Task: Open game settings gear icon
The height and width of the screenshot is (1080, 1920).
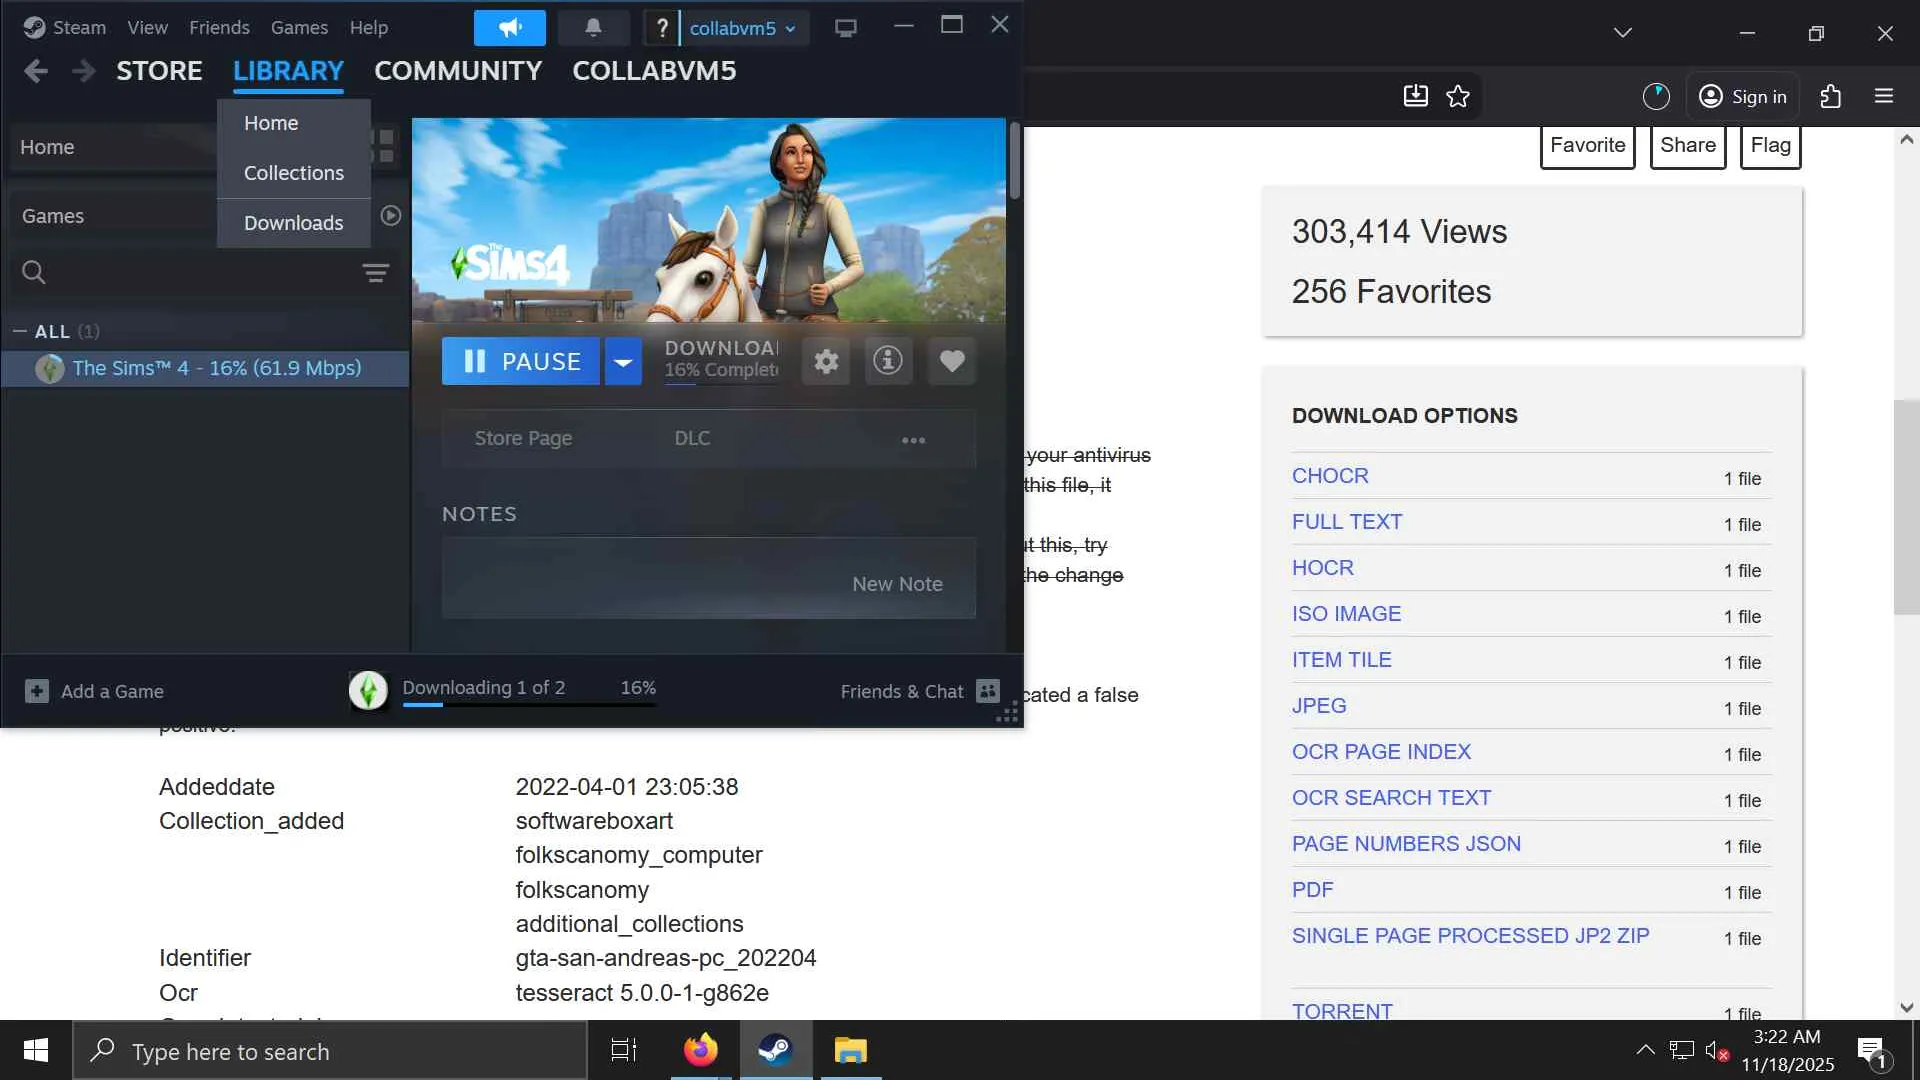Action: tap(826, 361)
